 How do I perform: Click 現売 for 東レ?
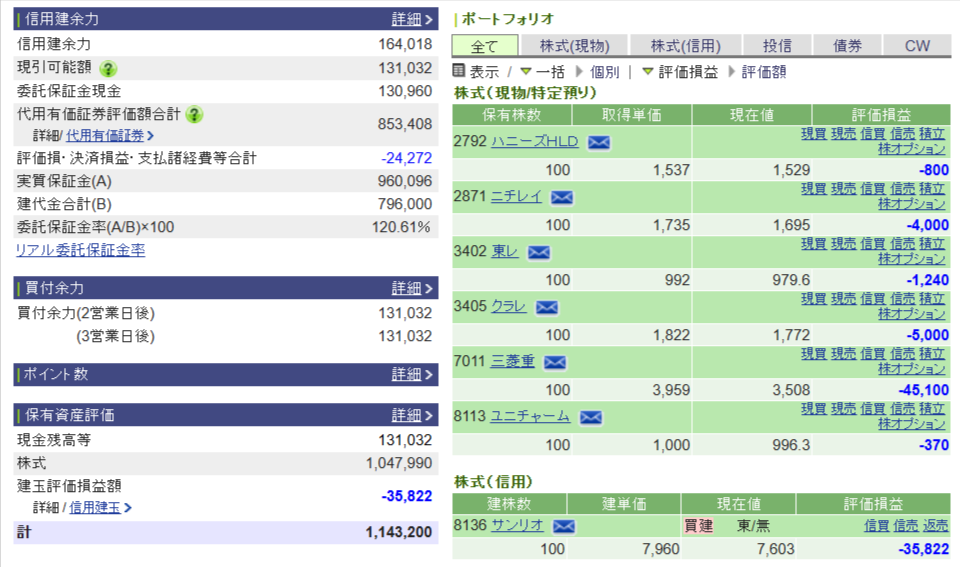coord(843,244)
